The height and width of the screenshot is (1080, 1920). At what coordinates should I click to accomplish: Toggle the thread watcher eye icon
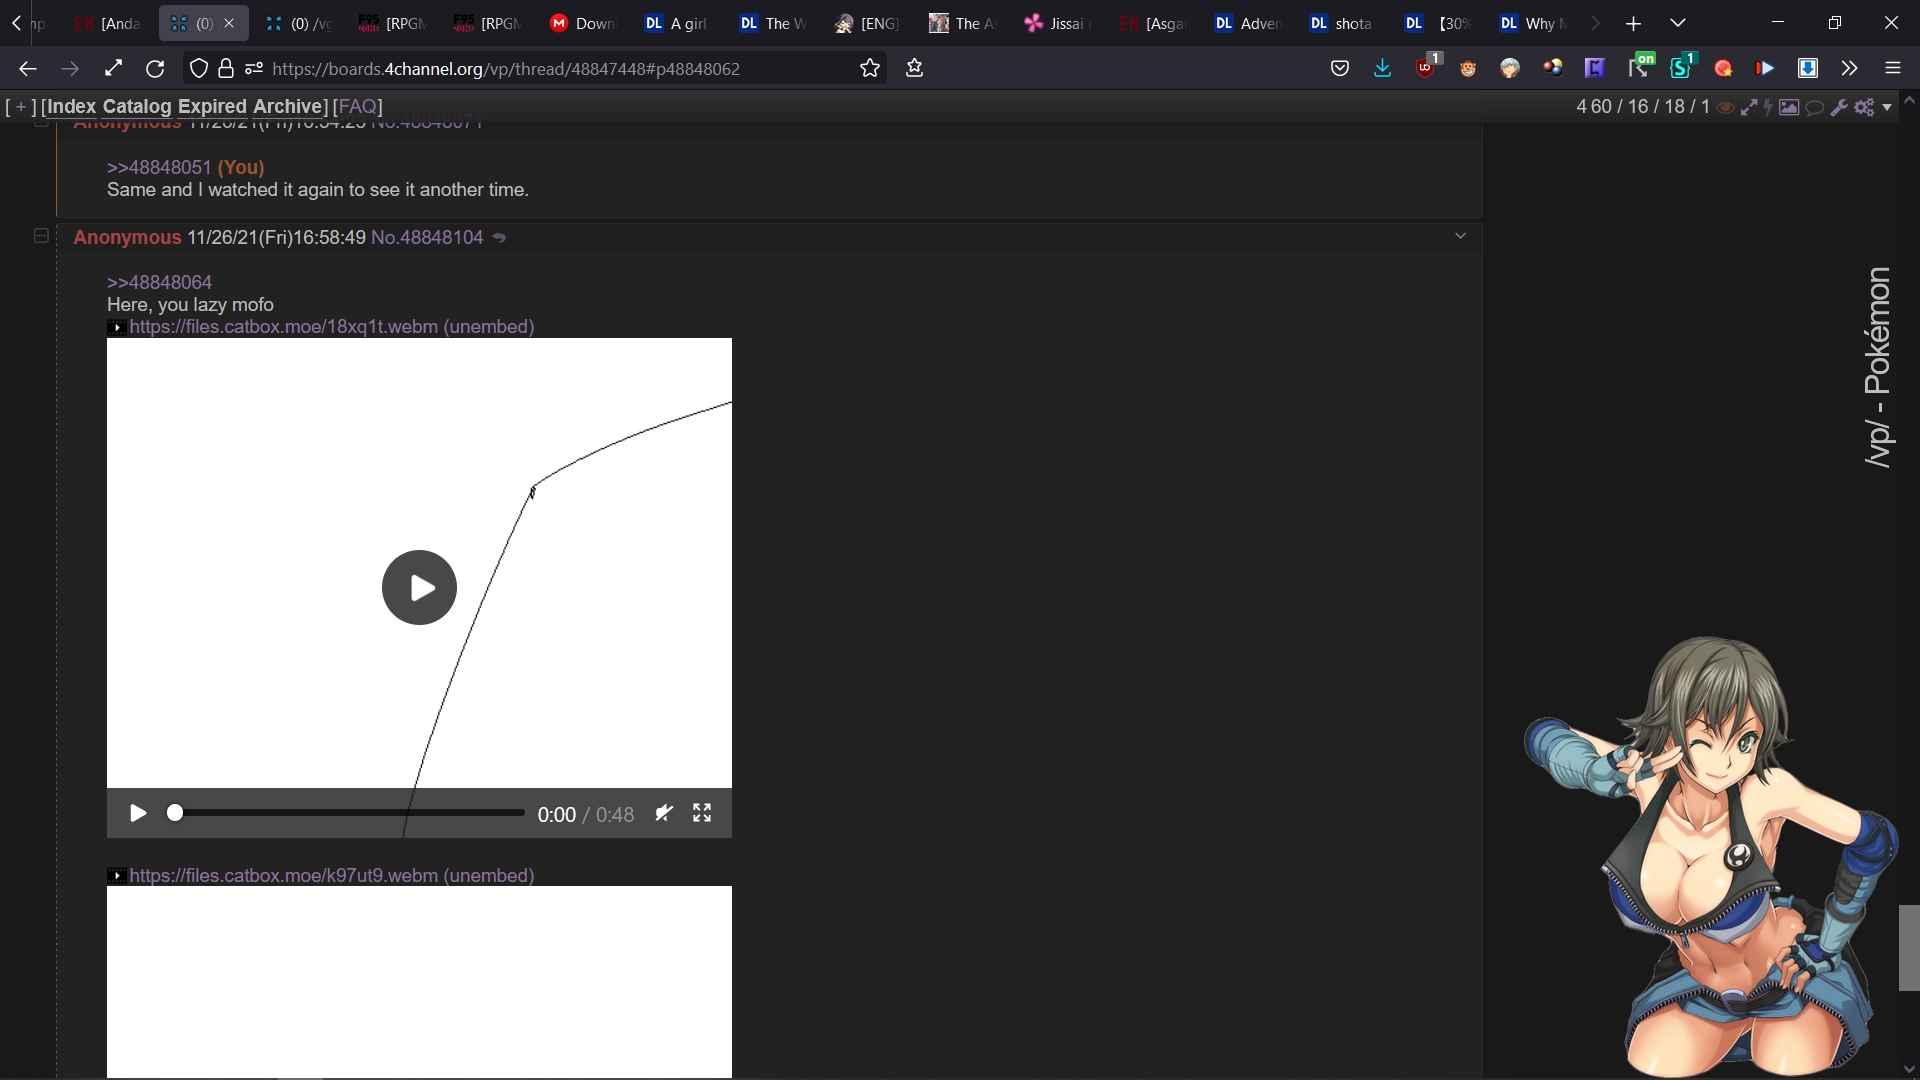click(1725, 108)
